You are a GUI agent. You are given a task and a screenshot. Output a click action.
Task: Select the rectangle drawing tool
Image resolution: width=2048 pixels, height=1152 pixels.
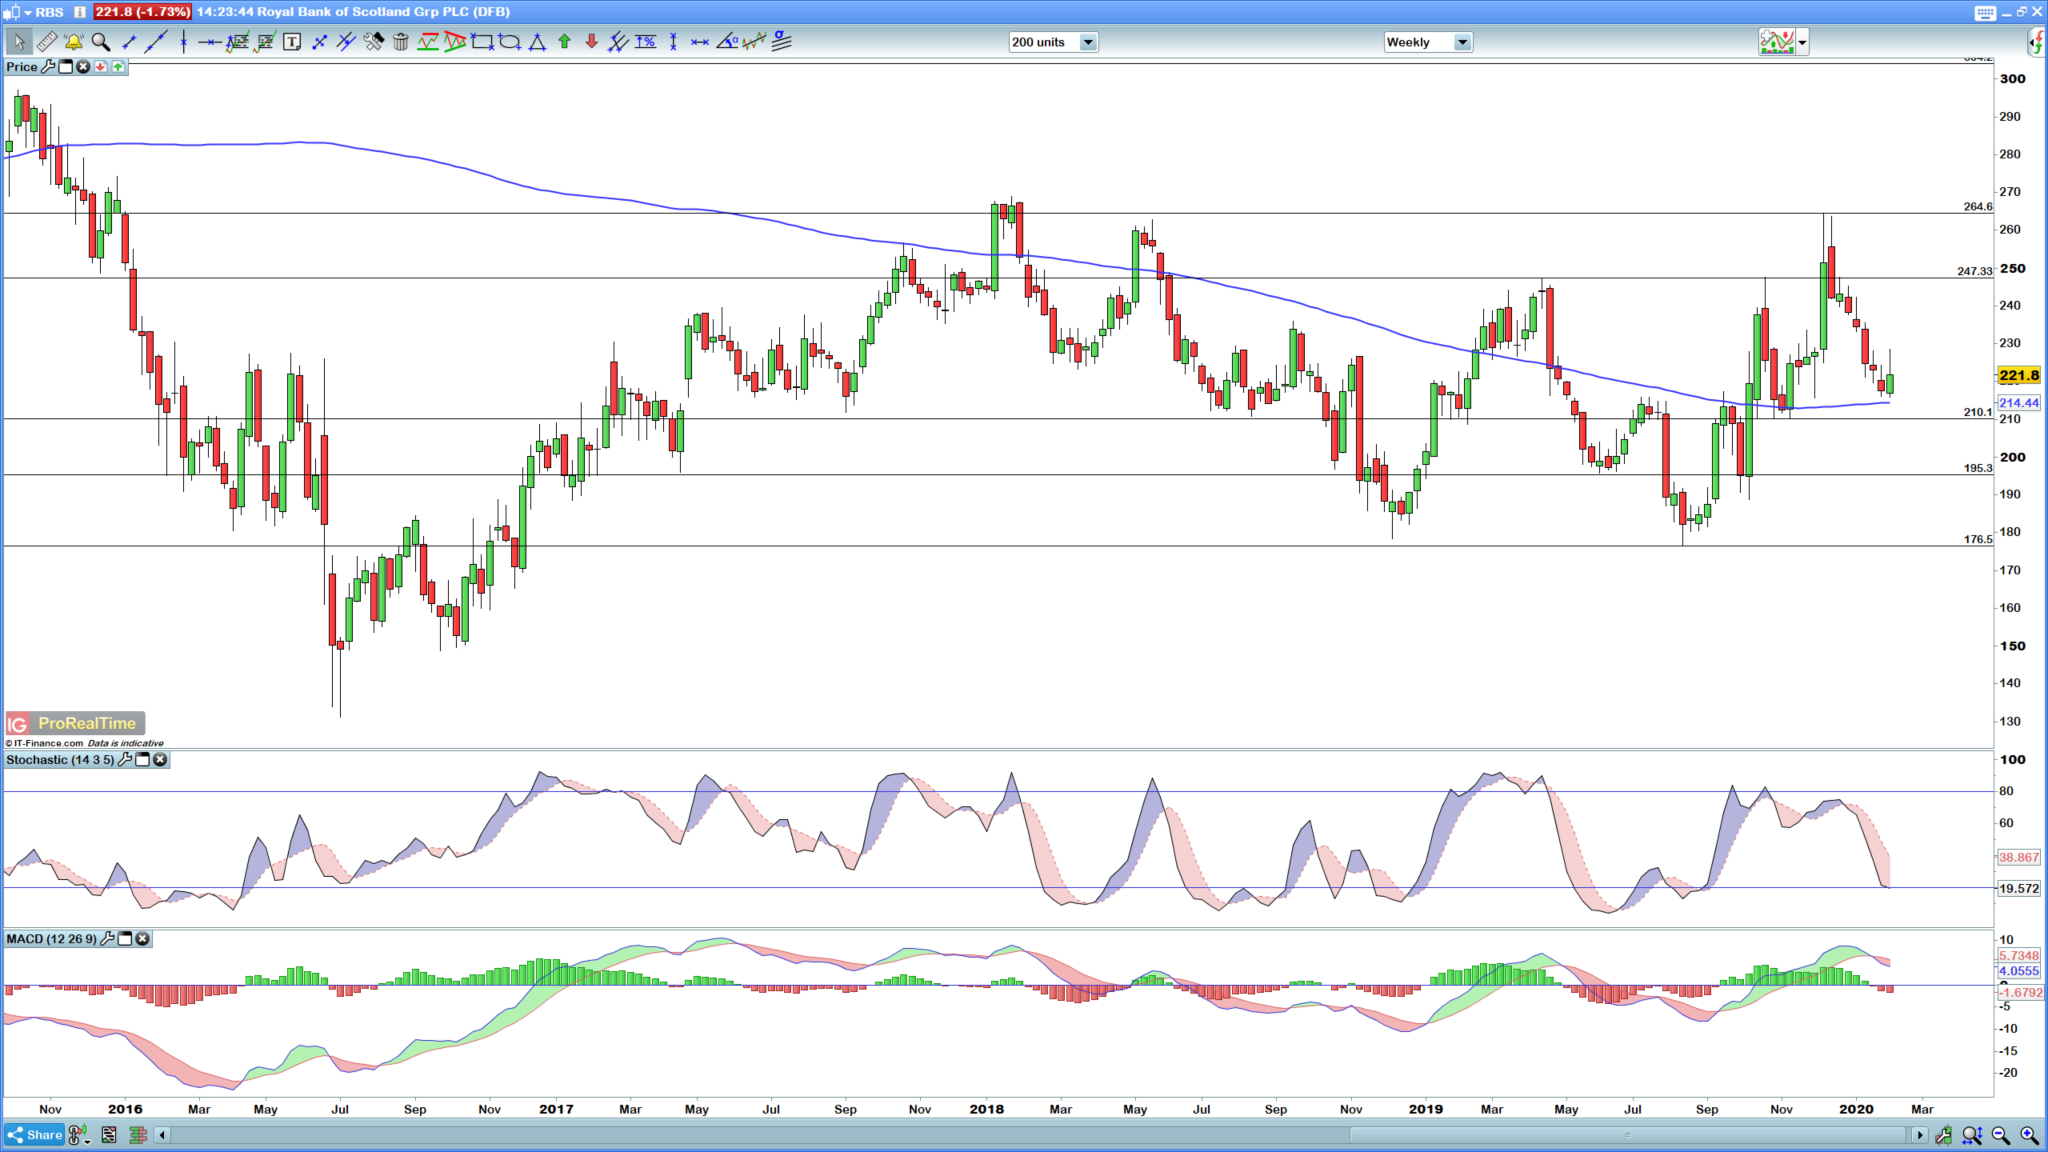click(483, 42)
